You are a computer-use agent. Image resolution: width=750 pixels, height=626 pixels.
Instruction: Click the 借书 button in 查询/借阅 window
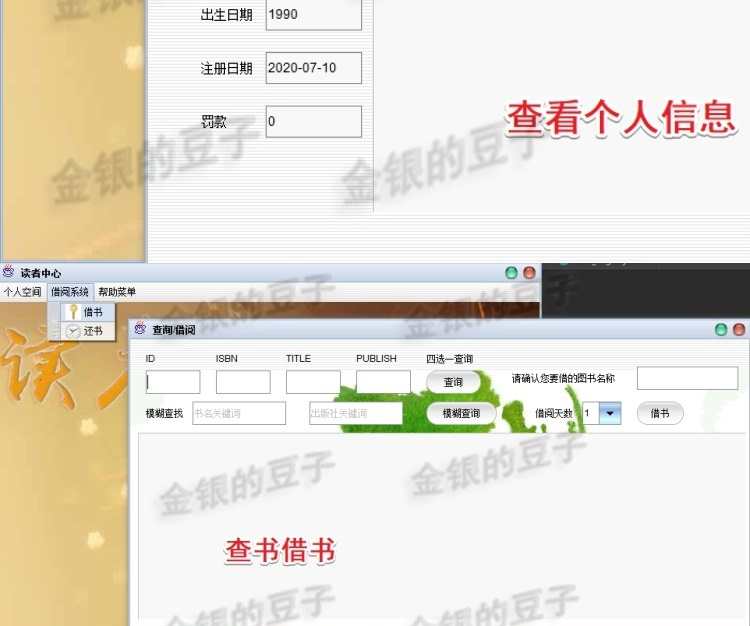click(660, 413)
